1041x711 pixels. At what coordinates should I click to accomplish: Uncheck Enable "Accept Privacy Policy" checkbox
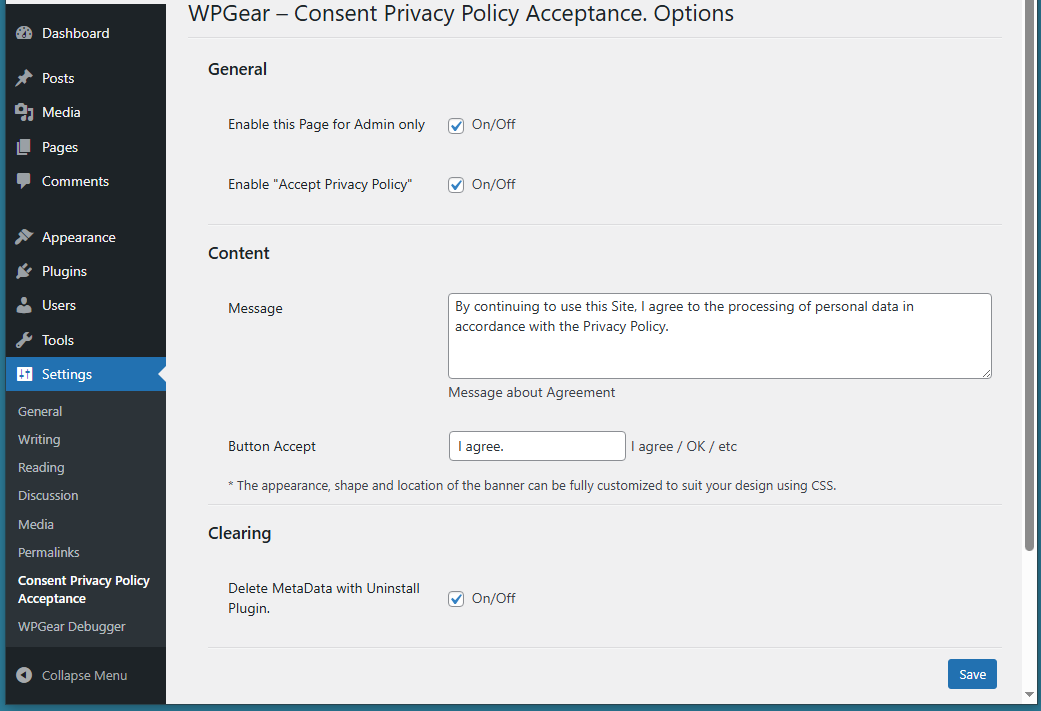click(456, 185)
